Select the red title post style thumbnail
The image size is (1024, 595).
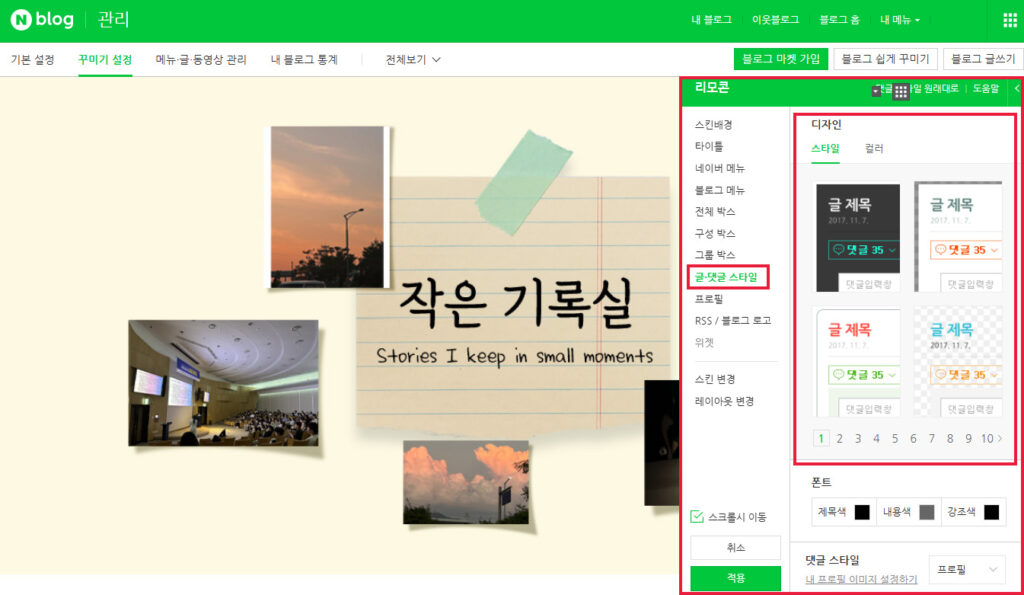(x=857, y=362)
